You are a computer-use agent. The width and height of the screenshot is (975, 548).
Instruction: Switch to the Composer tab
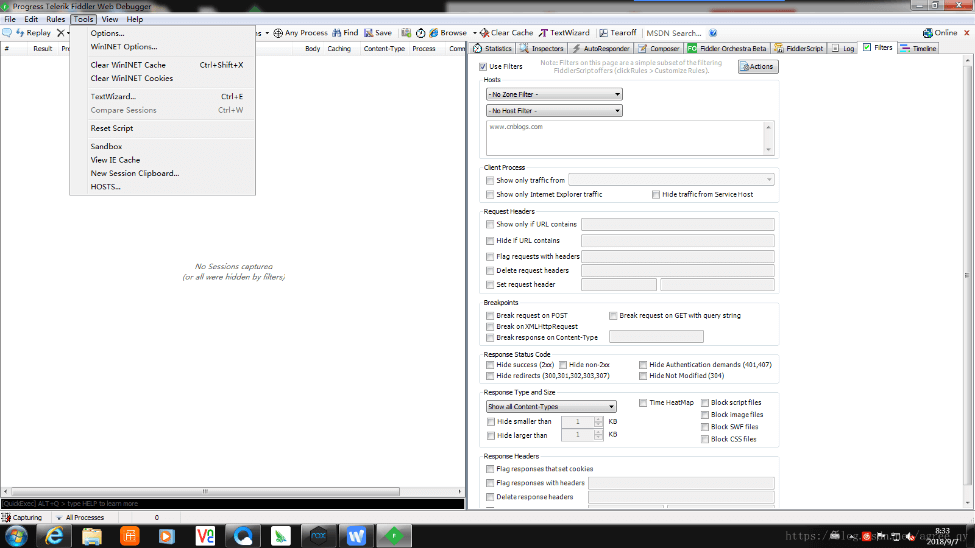pyautogui.click(x=659, y=49)
